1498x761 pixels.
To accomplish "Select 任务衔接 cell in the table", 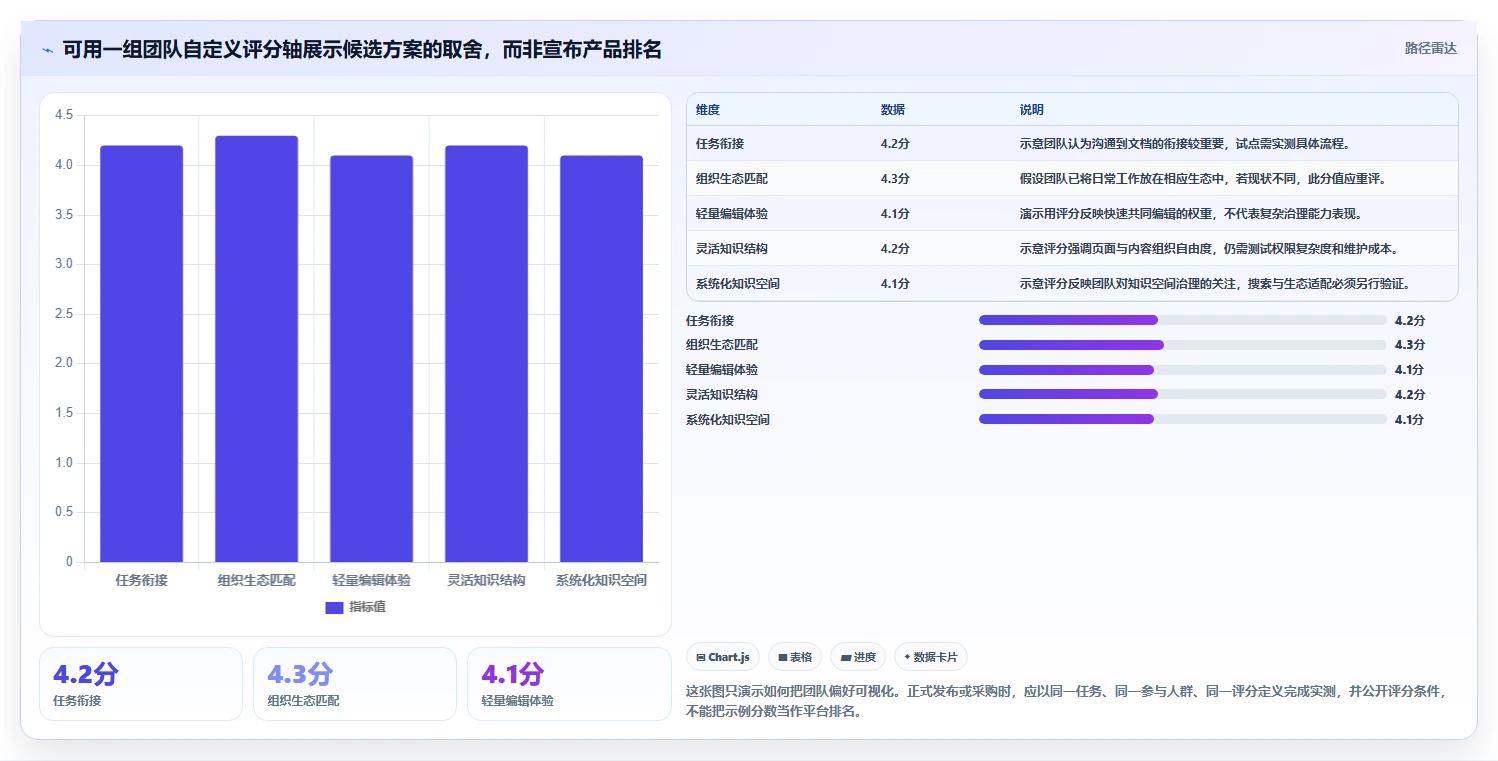I will click(720, 144).
